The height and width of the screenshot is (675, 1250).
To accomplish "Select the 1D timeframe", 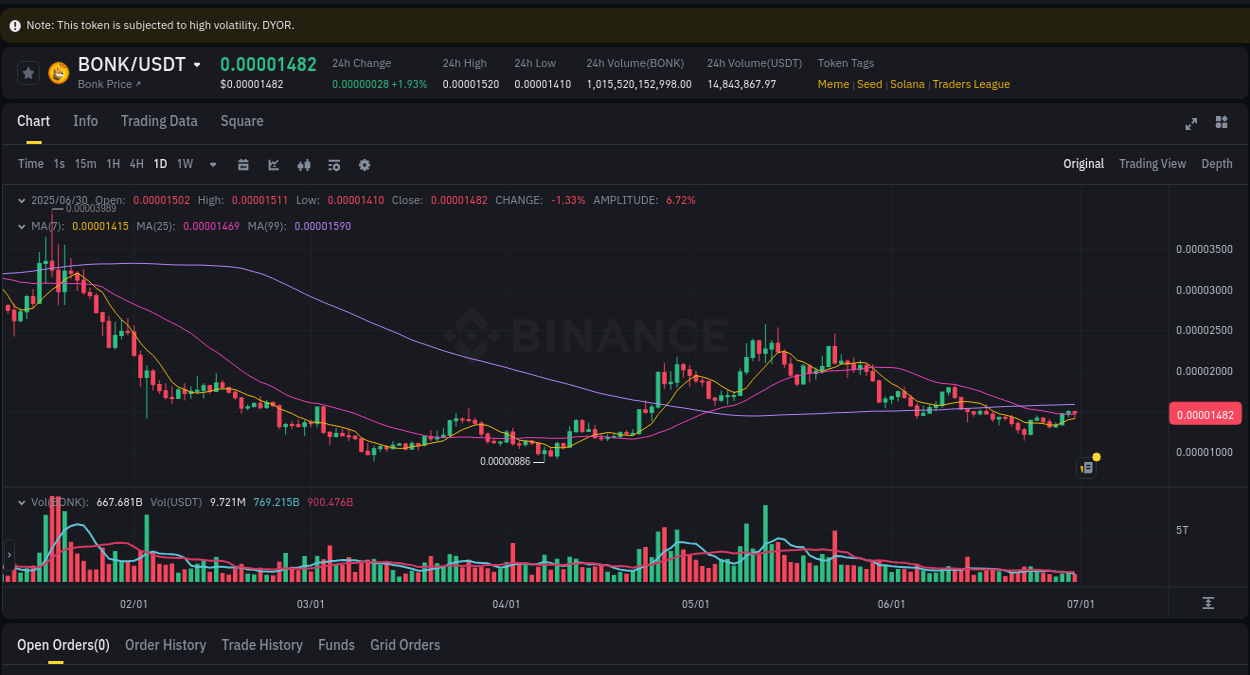I will point(160,164).
